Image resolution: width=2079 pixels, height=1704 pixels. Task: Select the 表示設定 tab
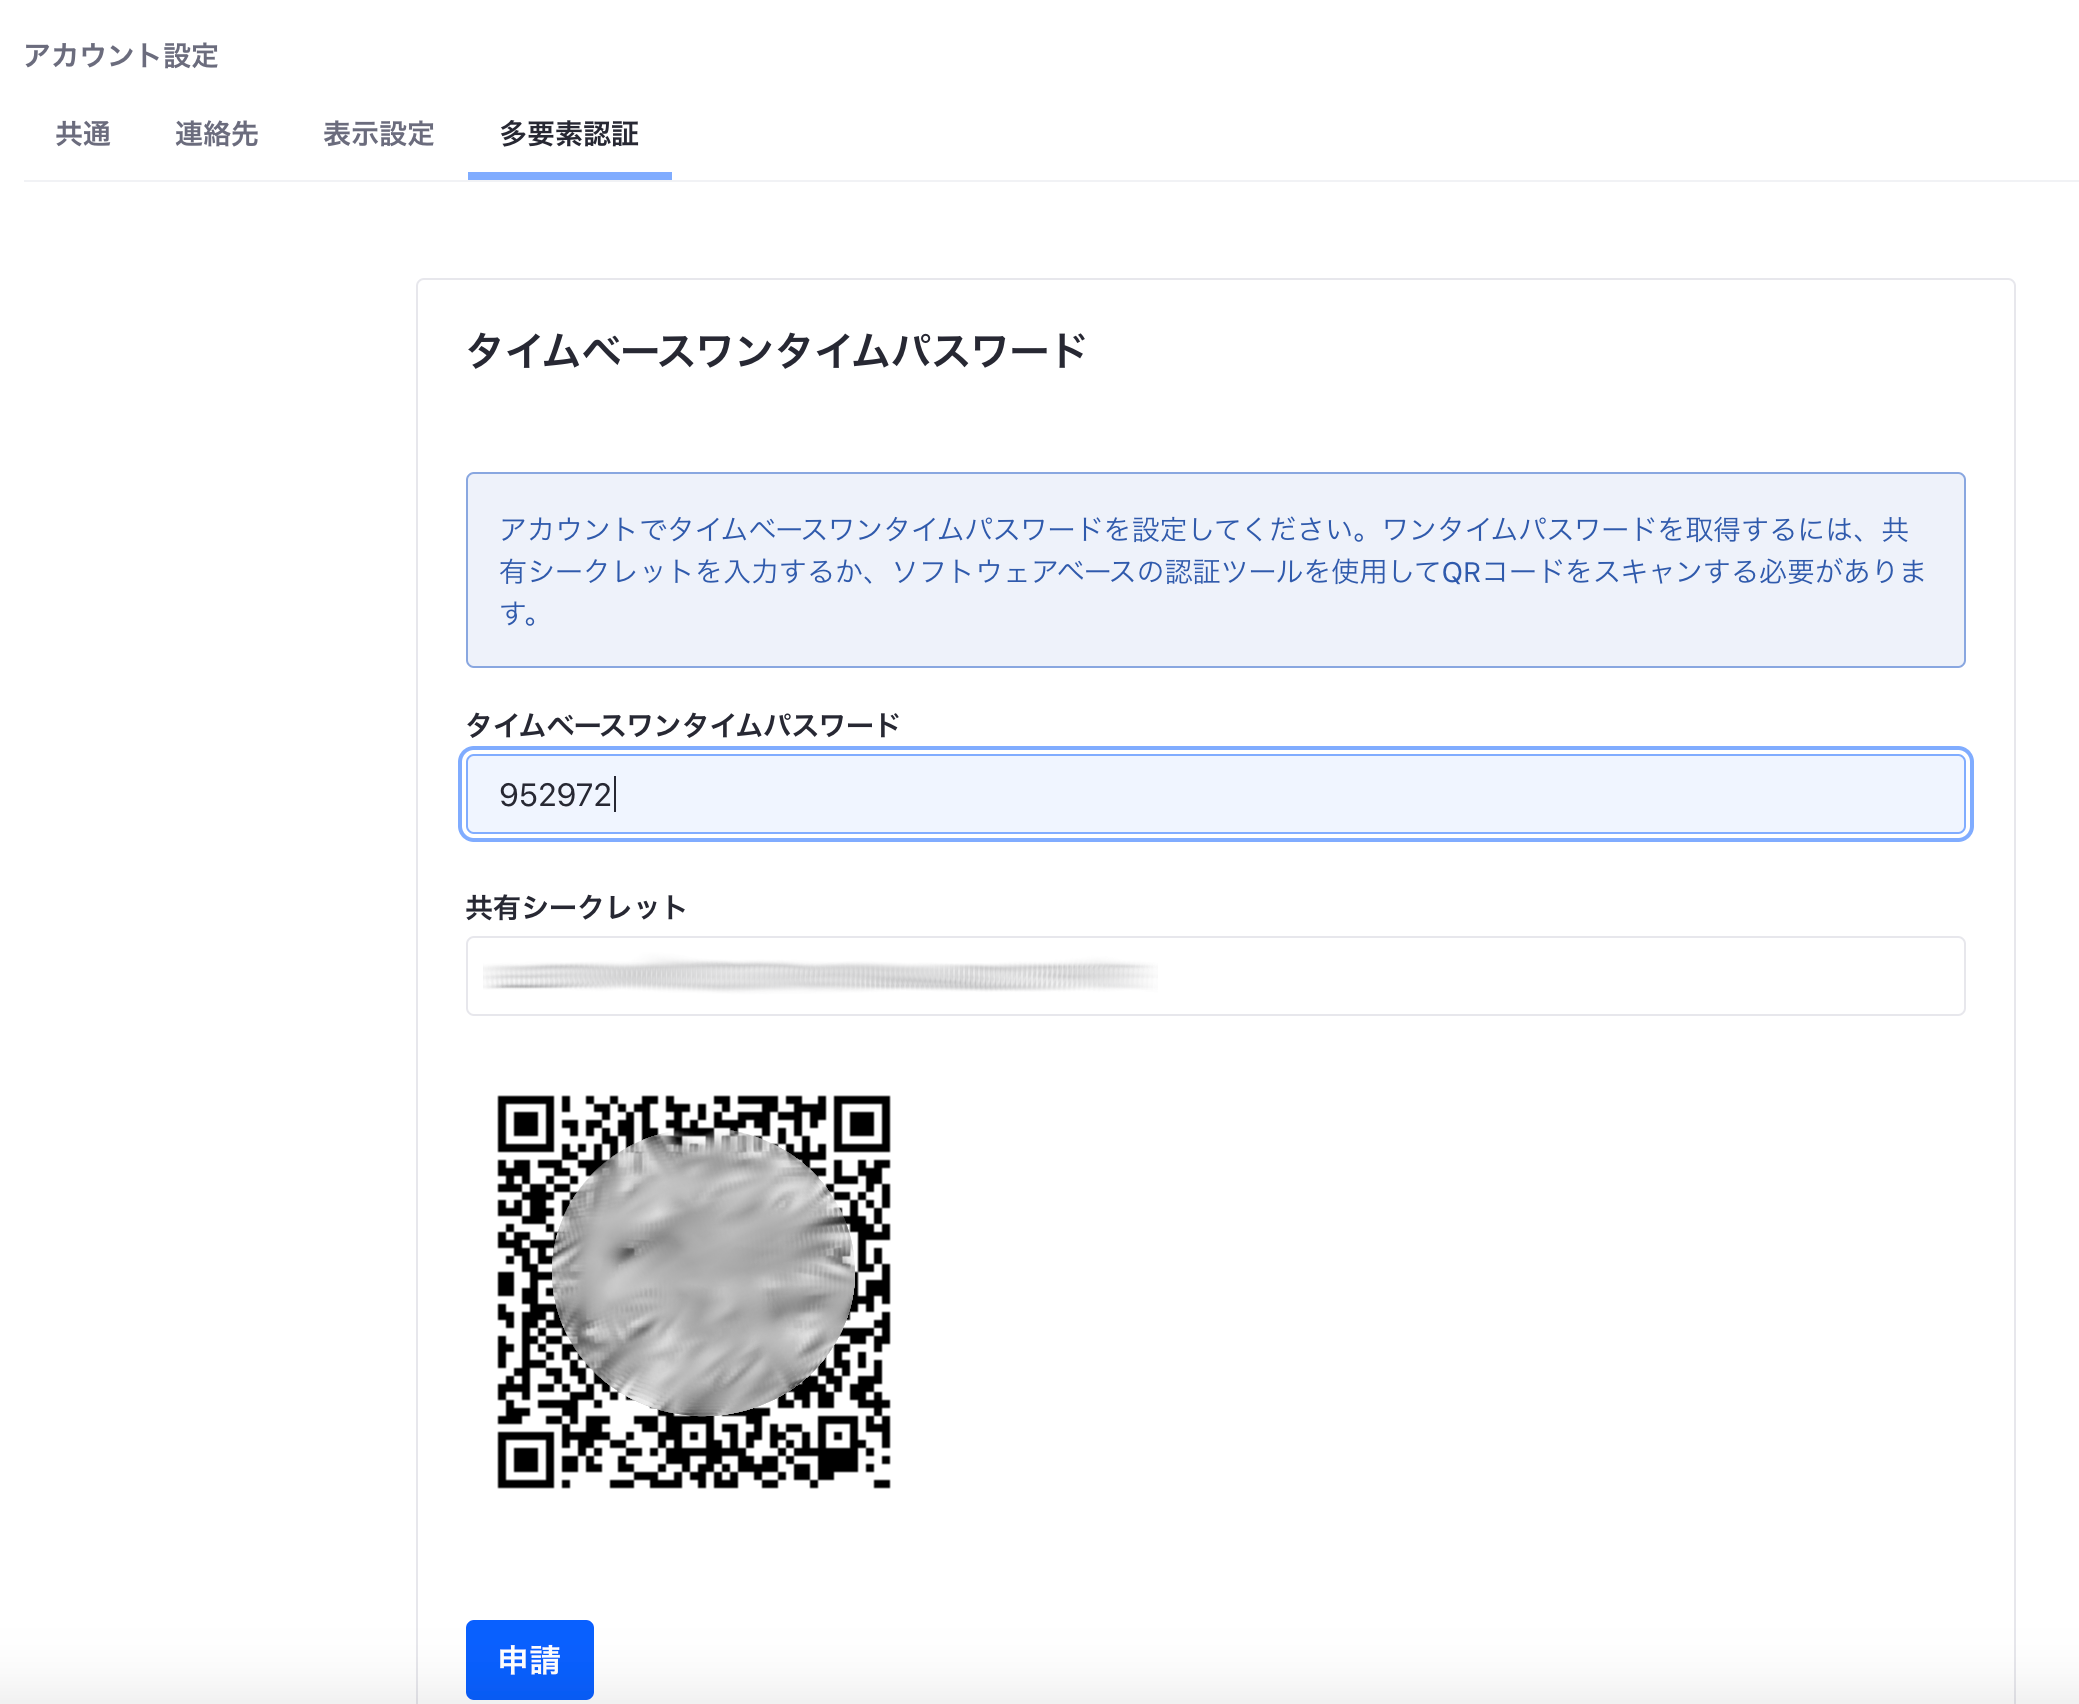click(378, 134)
